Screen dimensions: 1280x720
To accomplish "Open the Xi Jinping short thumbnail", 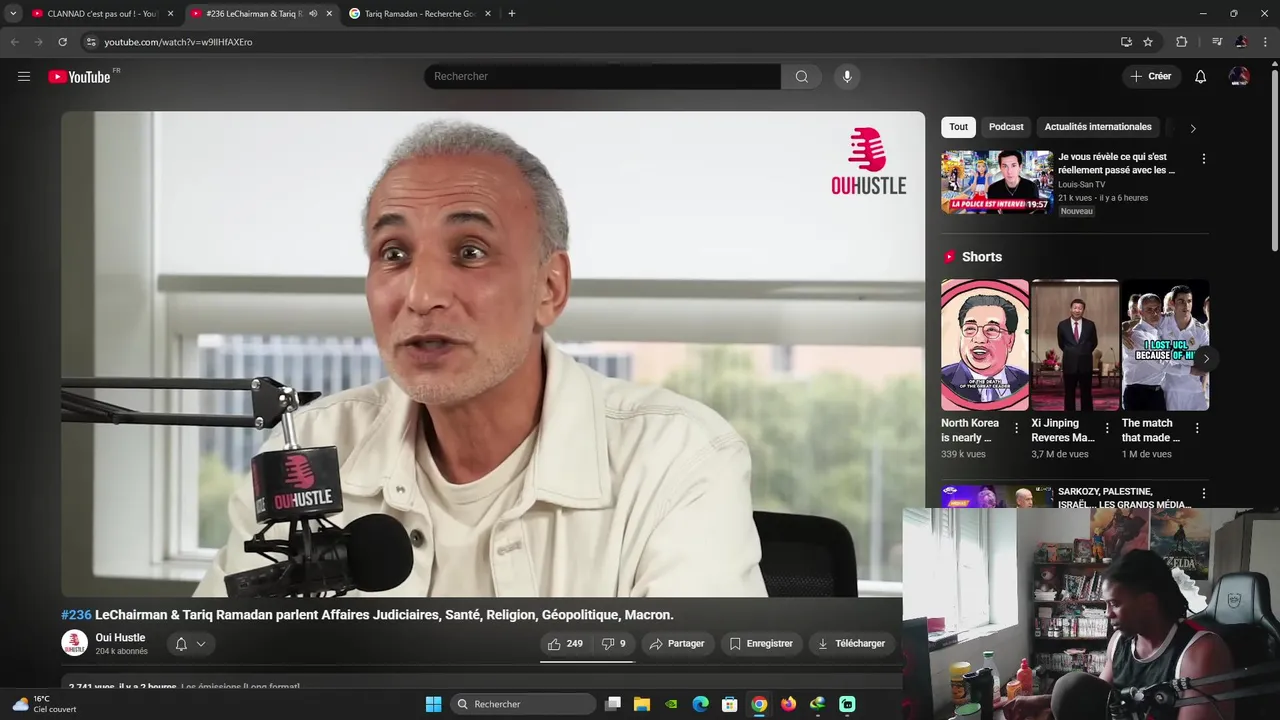I will tap(1075, 345).
